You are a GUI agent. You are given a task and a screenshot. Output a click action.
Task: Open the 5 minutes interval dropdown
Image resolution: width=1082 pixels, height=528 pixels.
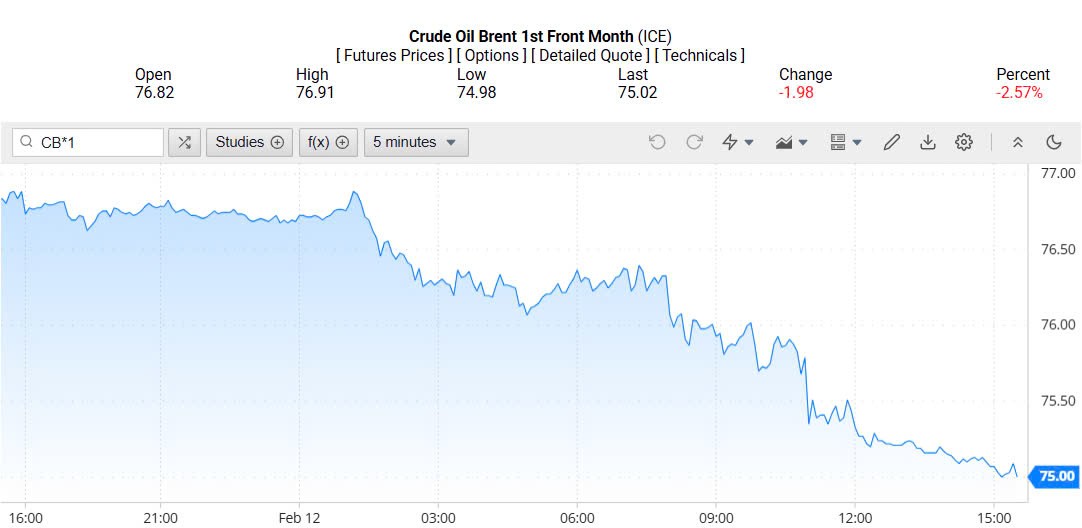click(416, 142)
